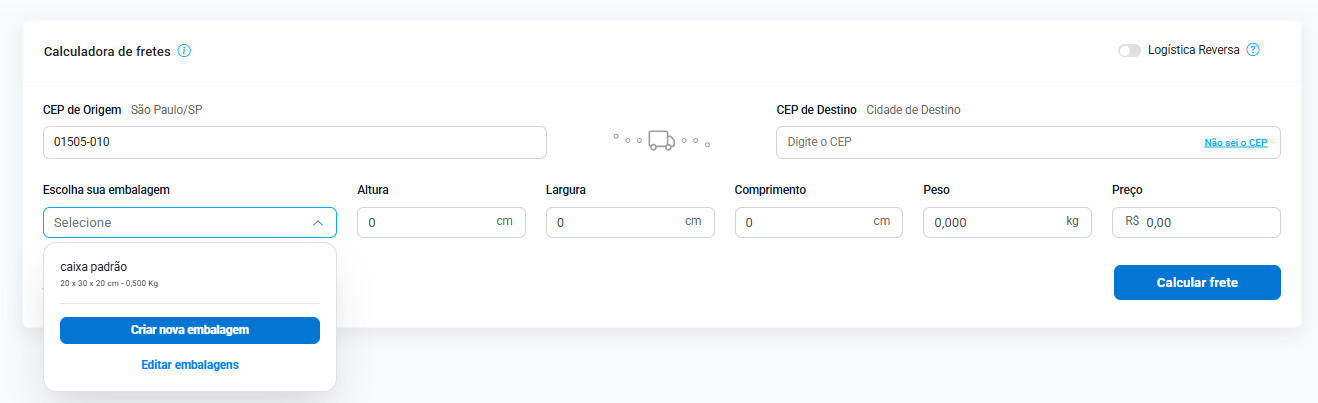Viewport: 1318px width, 403px height.
Task: Enable the Logística Reversa toggle switch
Action: pyautogui.click(x=1129, y=50)
